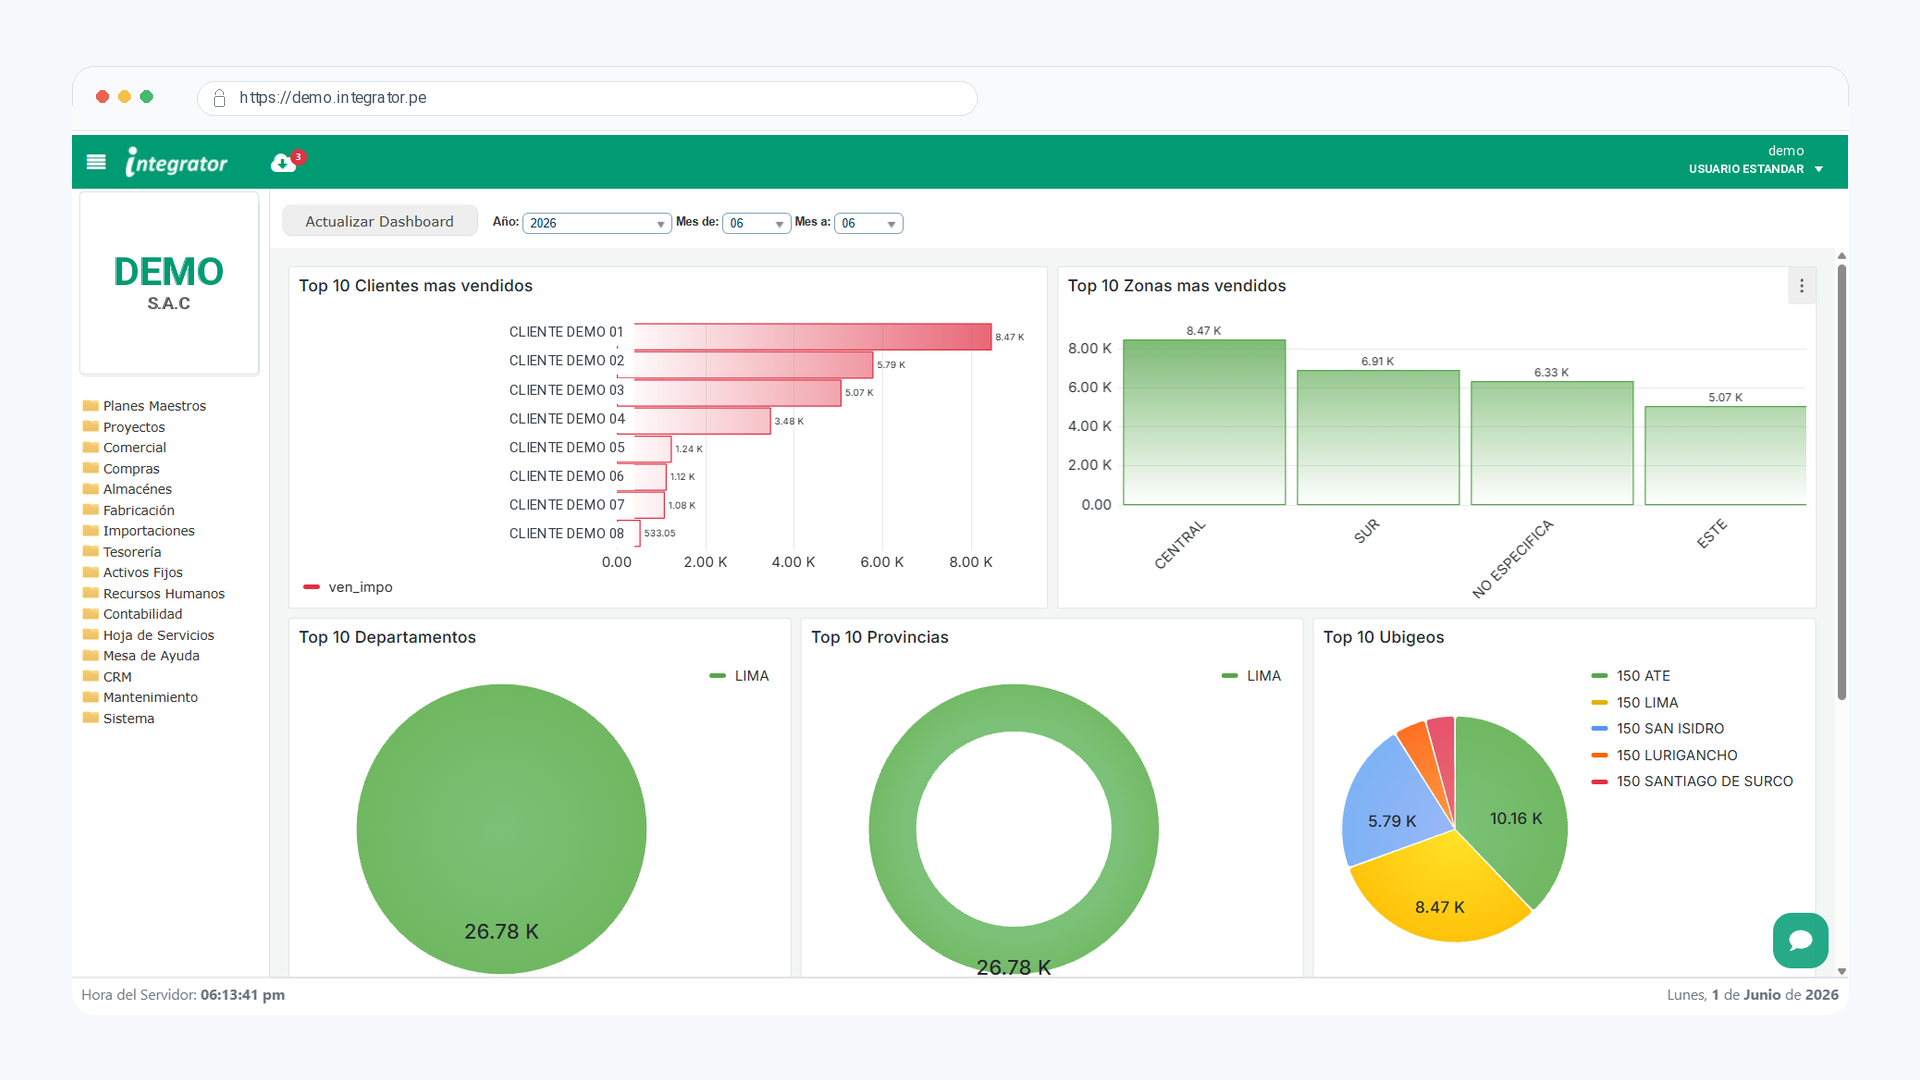Click the scrollbar down arrow
This screenshot has width=1920, height=1080.
pos(1841,971)
